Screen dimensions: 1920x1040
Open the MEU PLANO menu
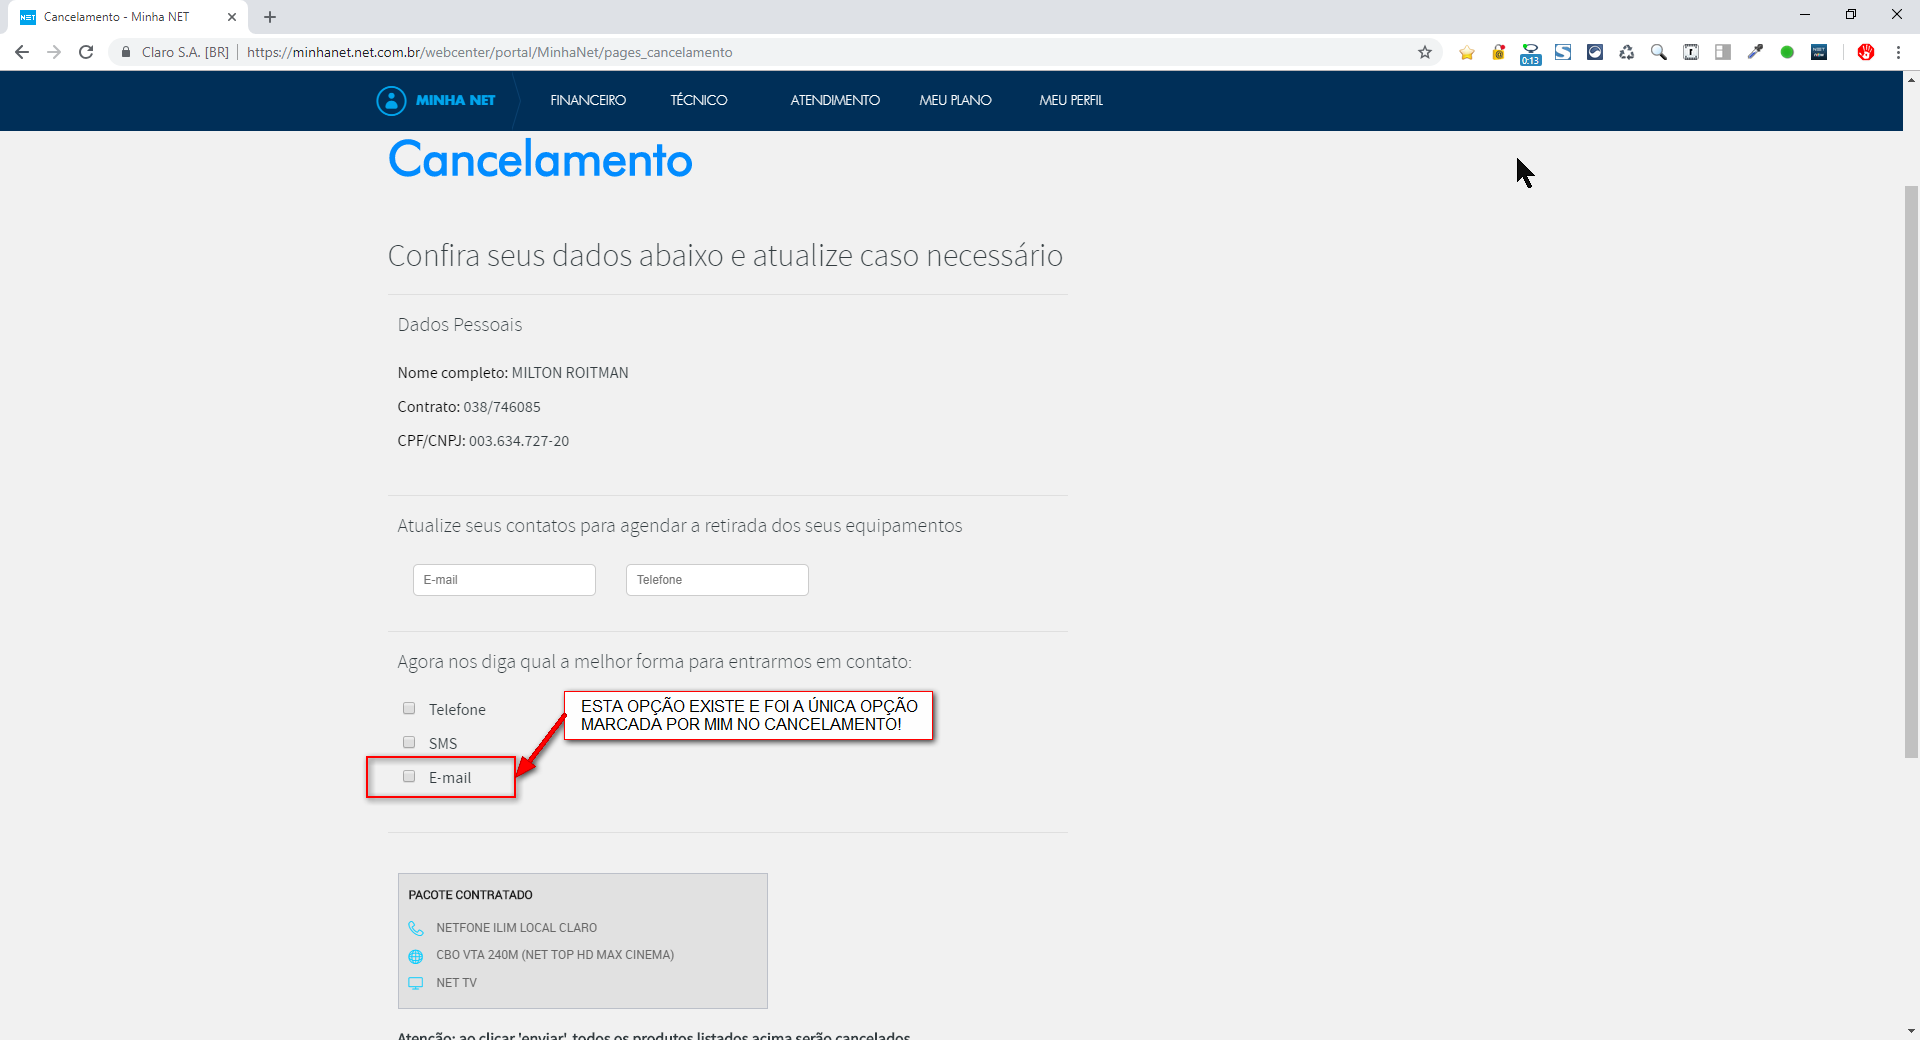[x=955, y=100]
